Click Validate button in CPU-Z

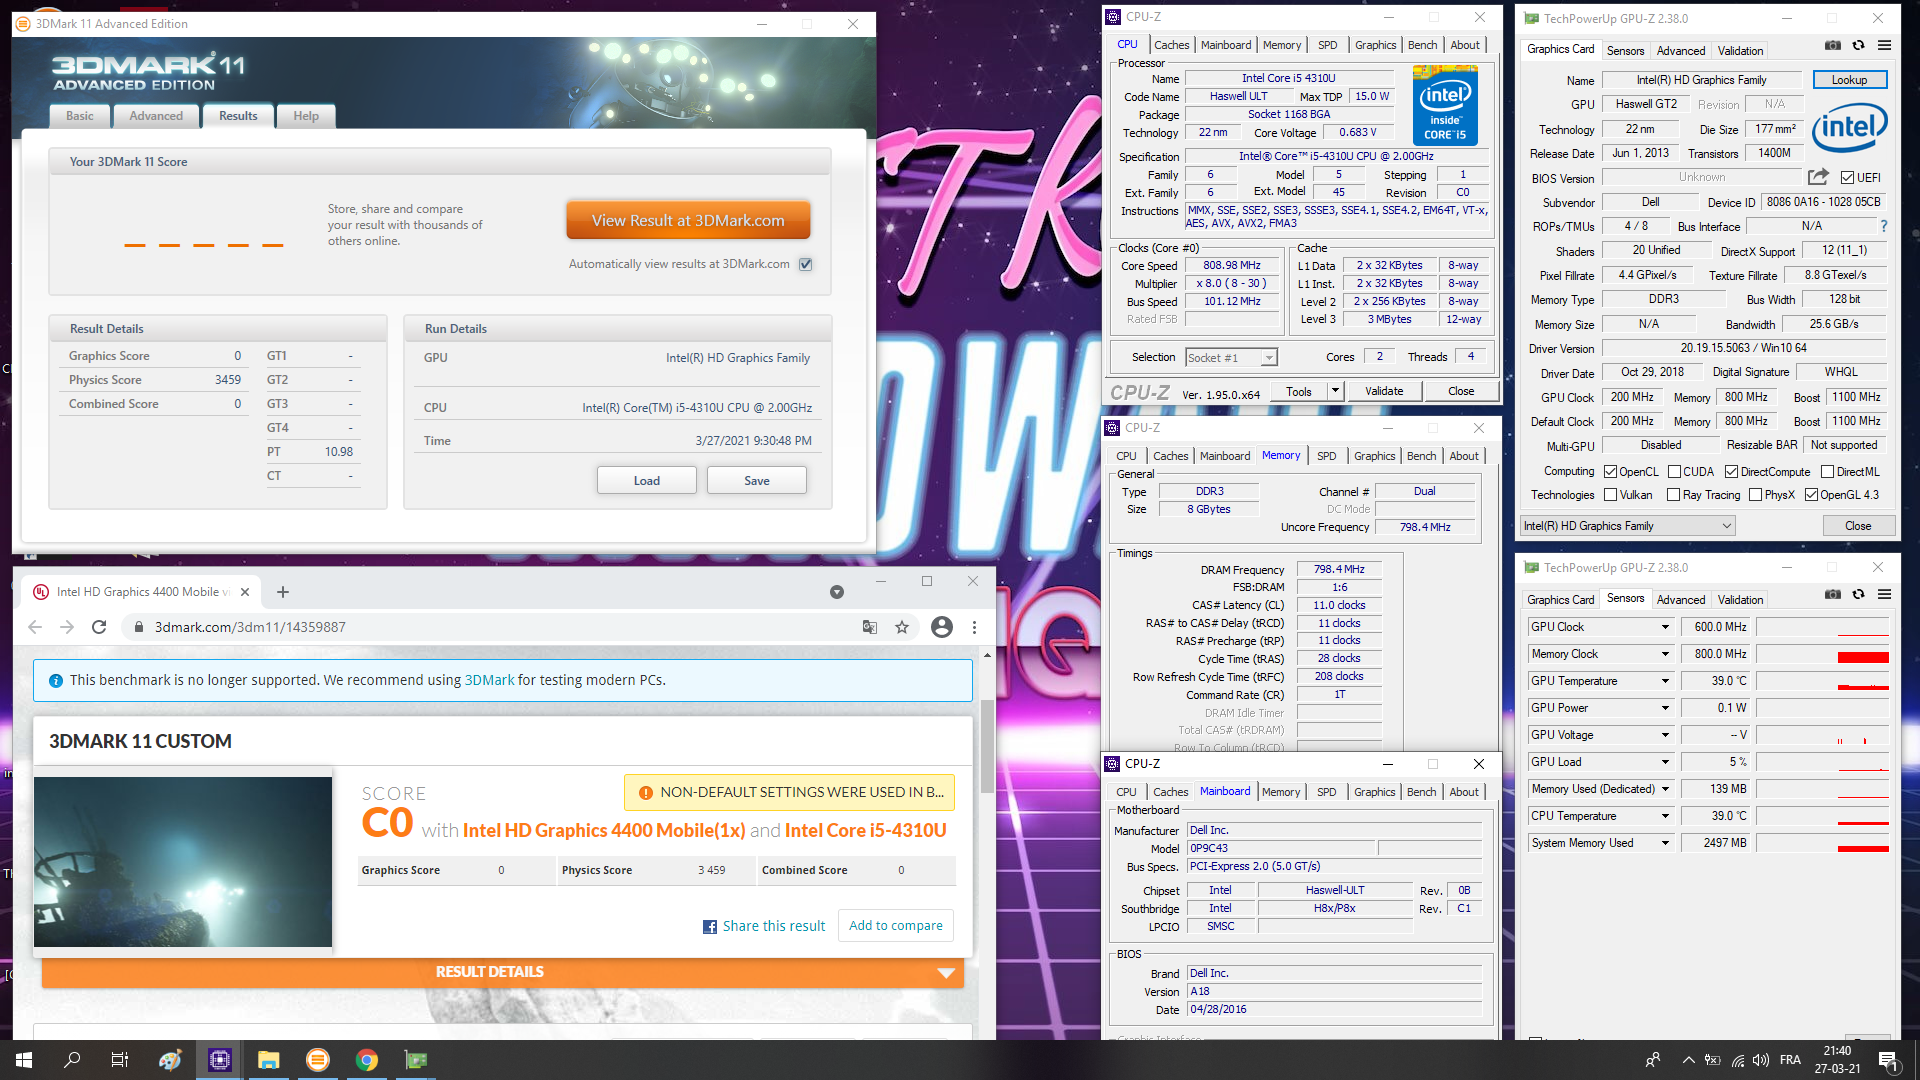[1384, 391]
